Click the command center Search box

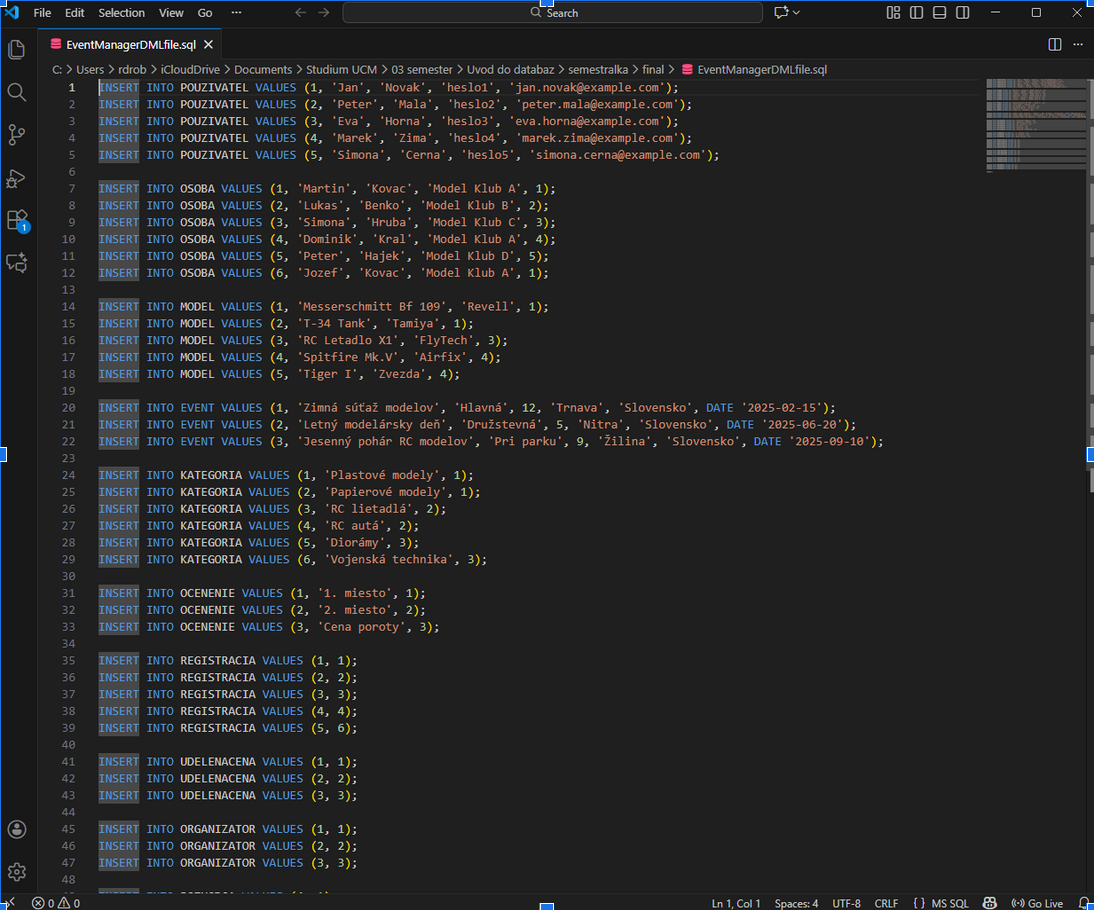(553, 13)
